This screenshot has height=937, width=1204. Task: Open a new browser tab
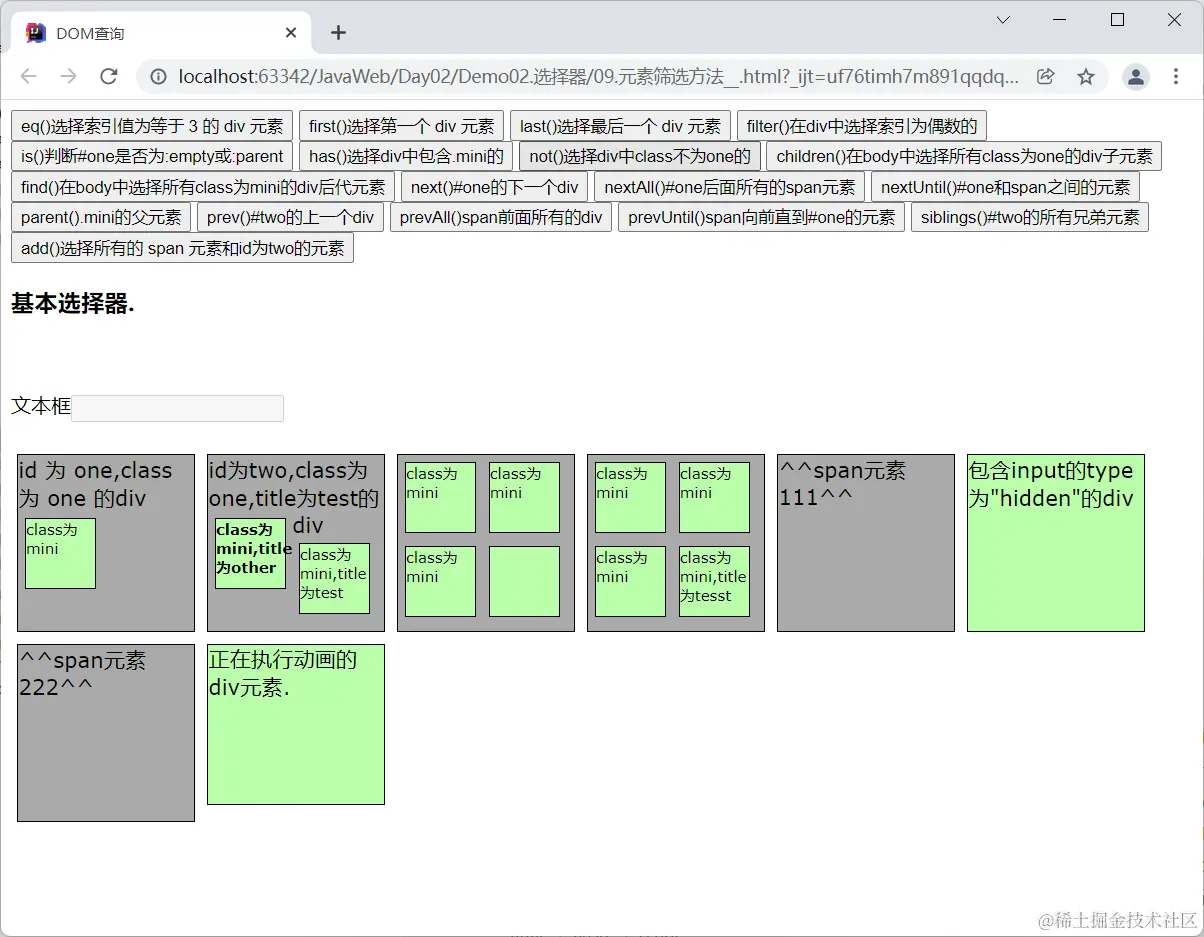338,33
